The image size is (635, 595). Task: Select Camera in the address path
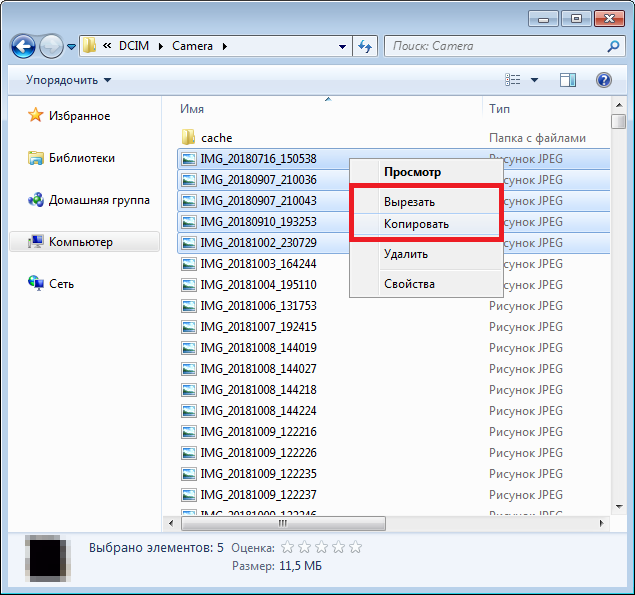192,46
